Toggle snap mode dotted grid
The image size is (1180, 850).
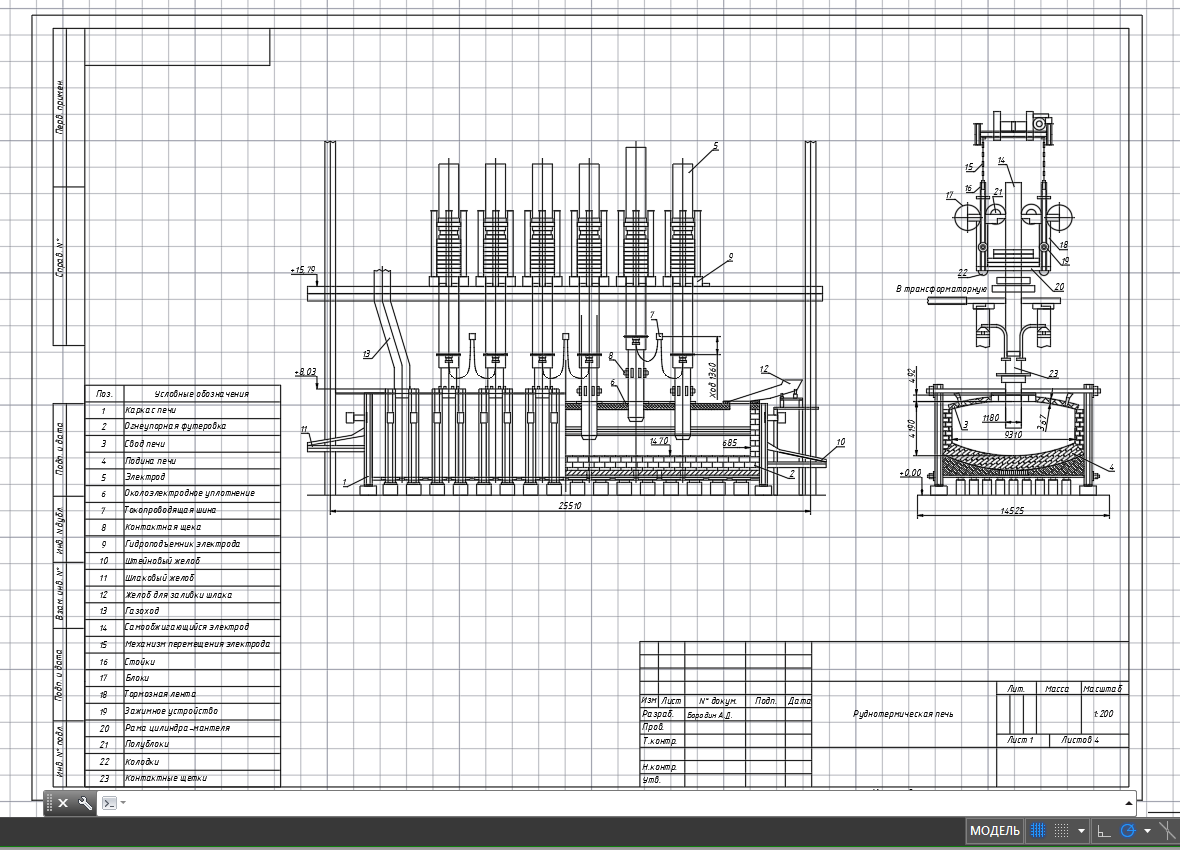(1062, 831)
